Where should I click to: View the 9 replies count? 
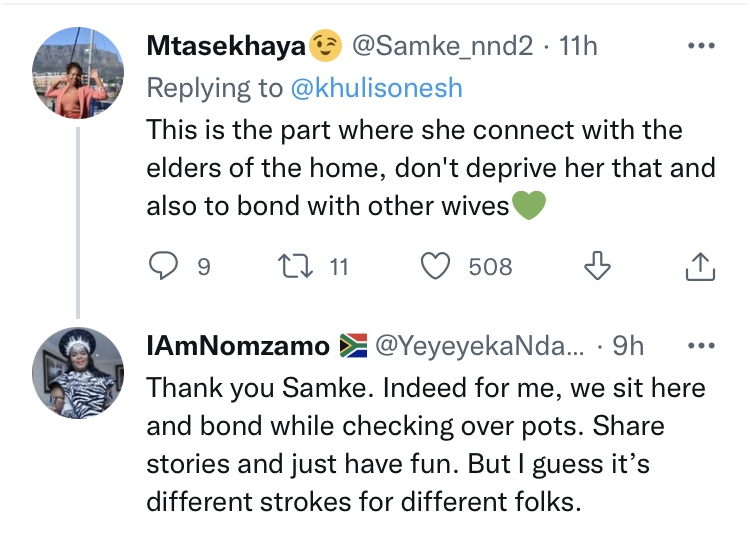[x=204, y=266]
